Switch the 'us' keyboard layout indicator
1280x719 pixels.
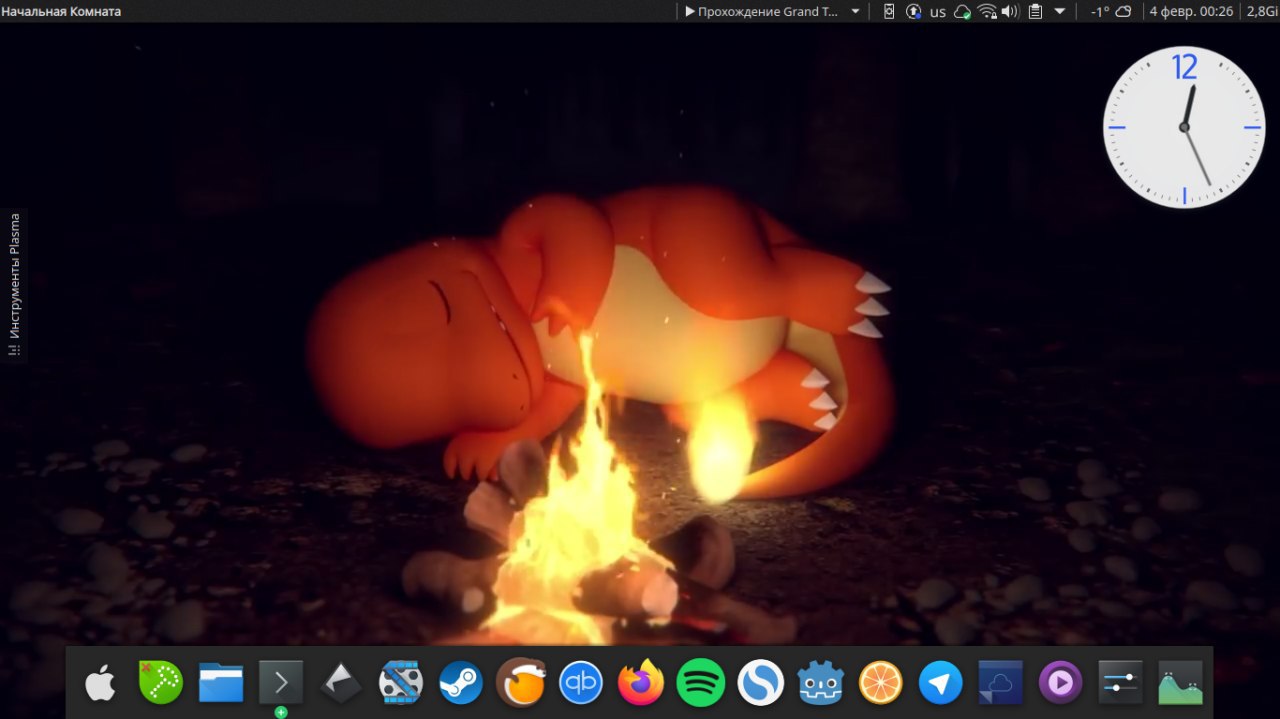(938, 12)
